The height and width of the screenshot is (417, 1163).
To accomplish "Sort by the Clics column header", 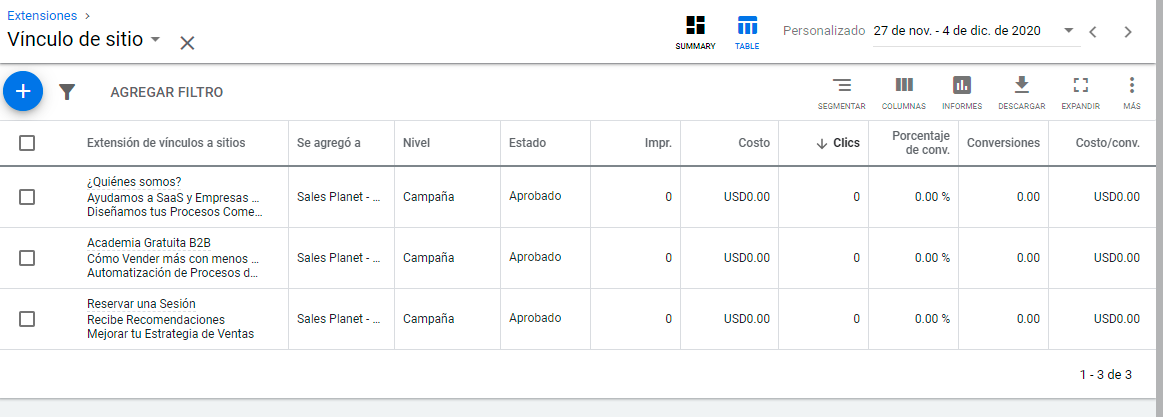I will (x=839, y=143).
